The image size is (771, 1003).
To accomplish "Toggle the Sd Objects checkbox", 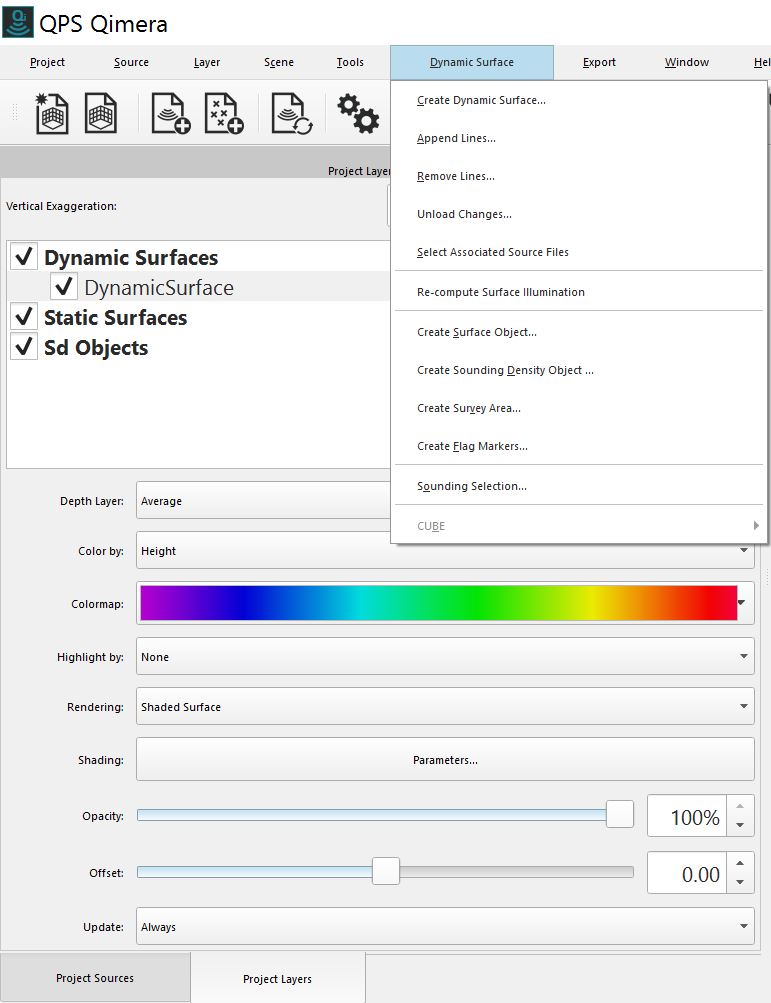I will tap(25, 347).
